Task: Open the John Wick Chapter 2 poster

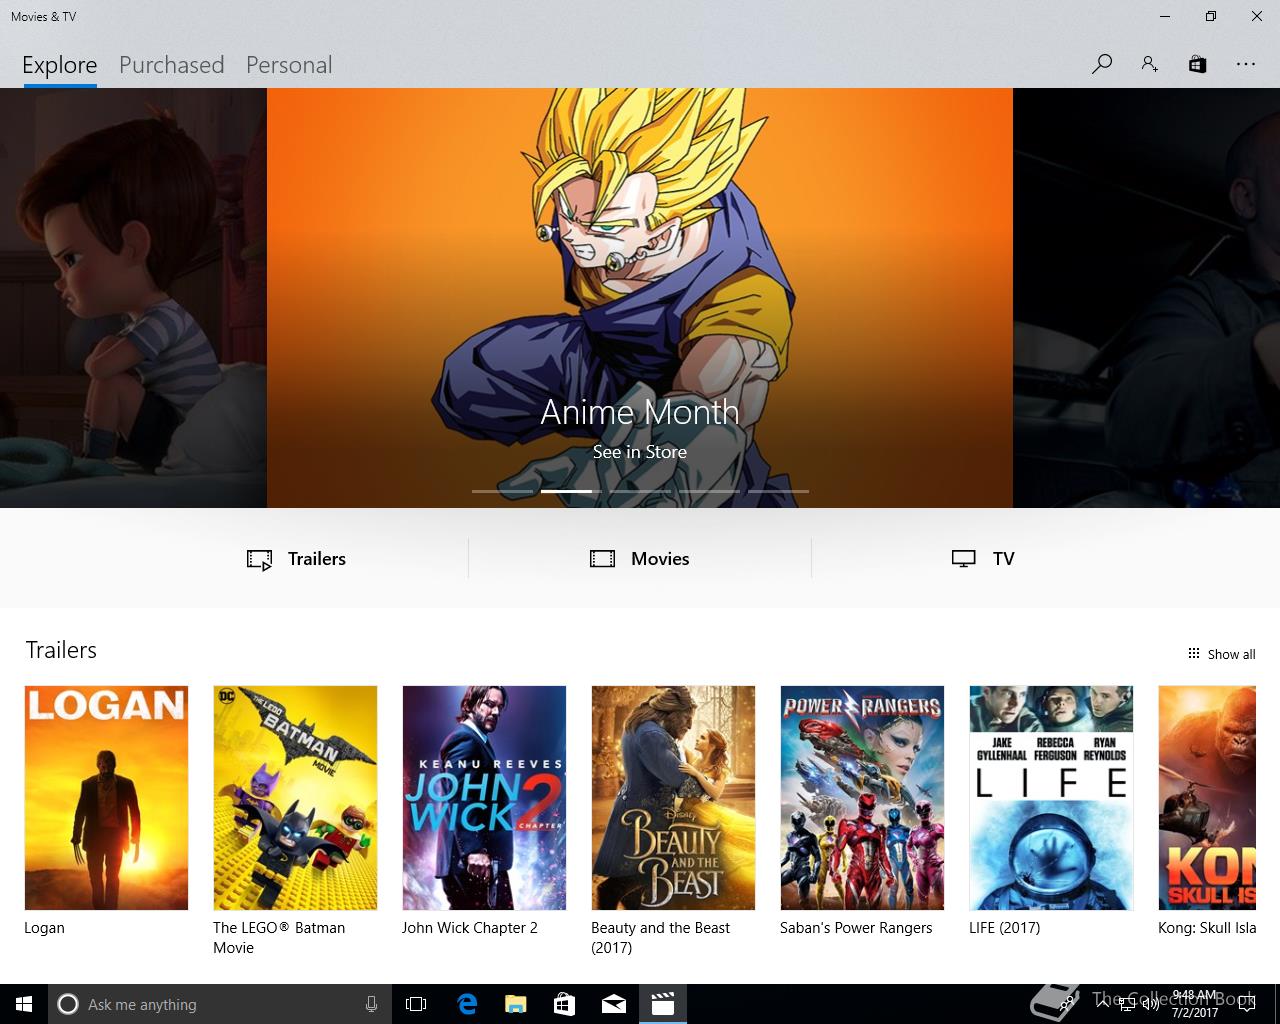Action: coord(484,798)
